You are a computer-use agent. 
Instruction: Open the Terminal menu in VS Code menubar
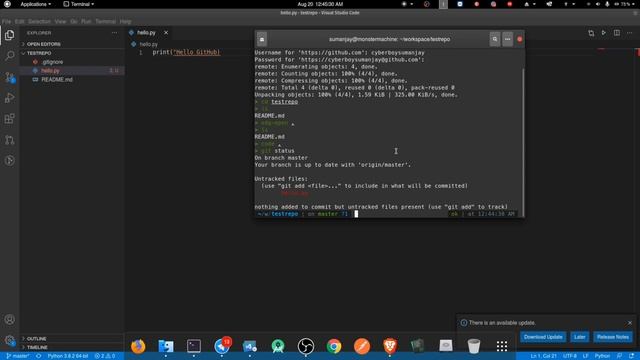106,21
